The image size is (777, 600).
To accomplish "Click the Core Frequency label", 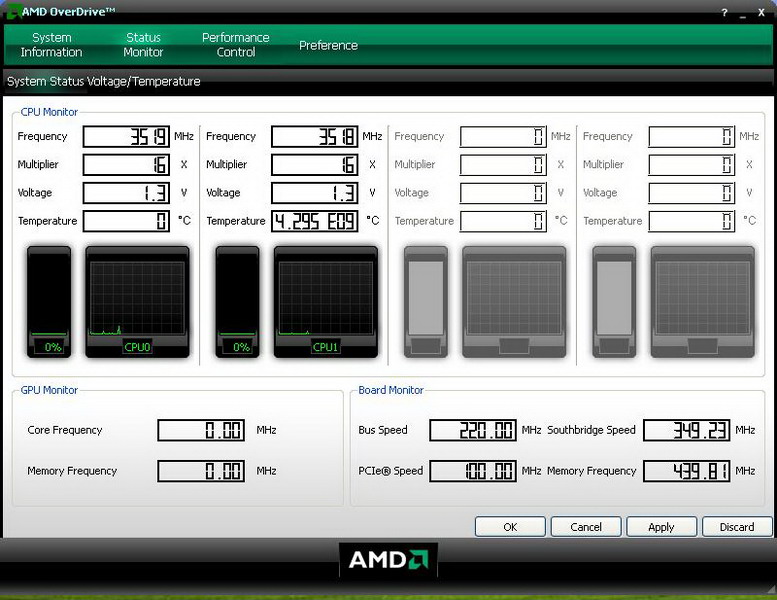I will click(65, 430).
